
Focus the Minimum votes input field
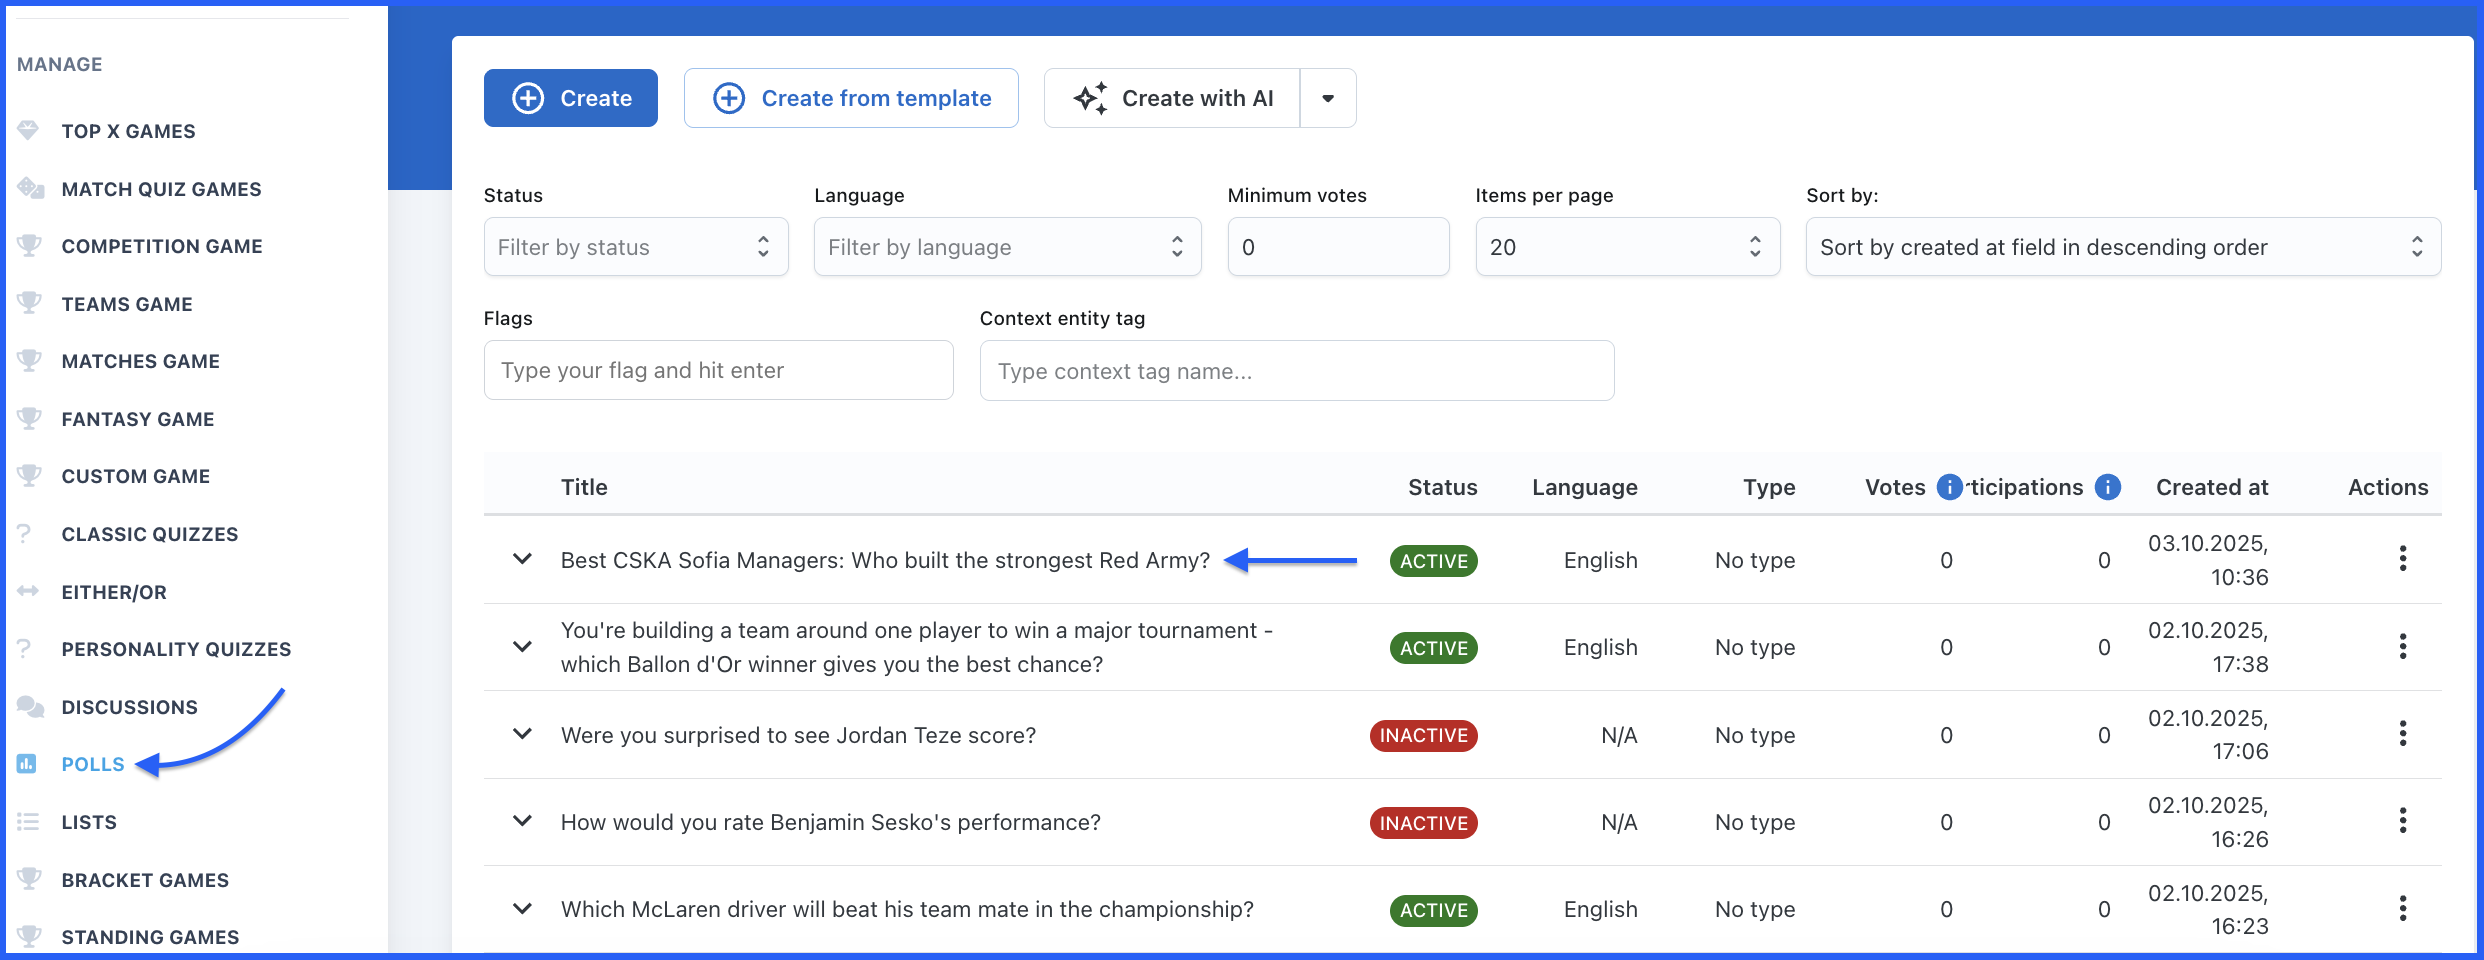[1337, 247]
